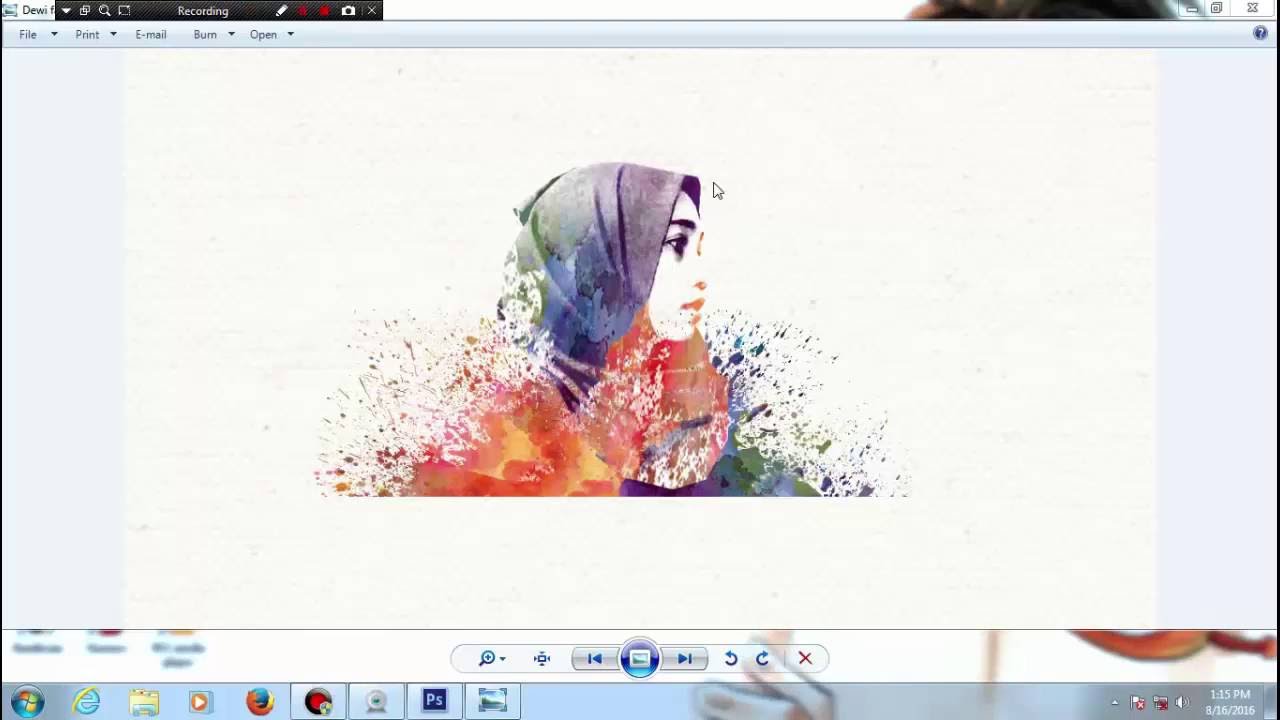Expand the File menu dropdown arrow
This screenshot has height=720, width=1280.
(x=54, y=34)
